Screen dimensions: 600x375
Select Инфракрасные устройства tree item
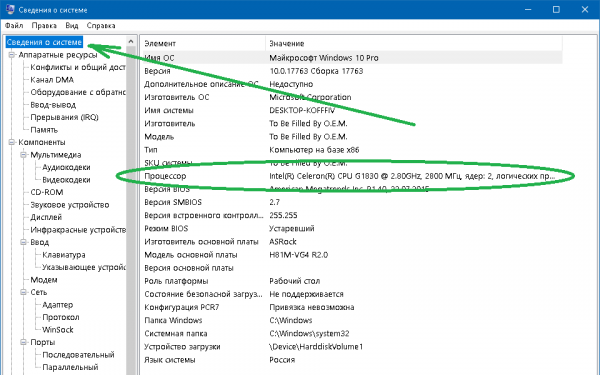78,230
